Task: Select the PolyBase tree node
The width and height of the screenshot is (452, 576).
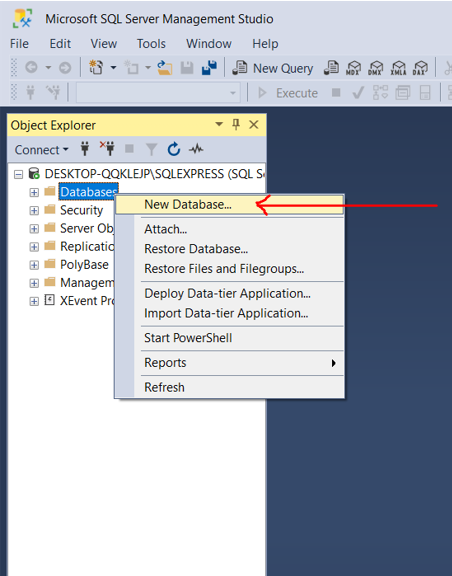Action: click(x=84, y=264)
